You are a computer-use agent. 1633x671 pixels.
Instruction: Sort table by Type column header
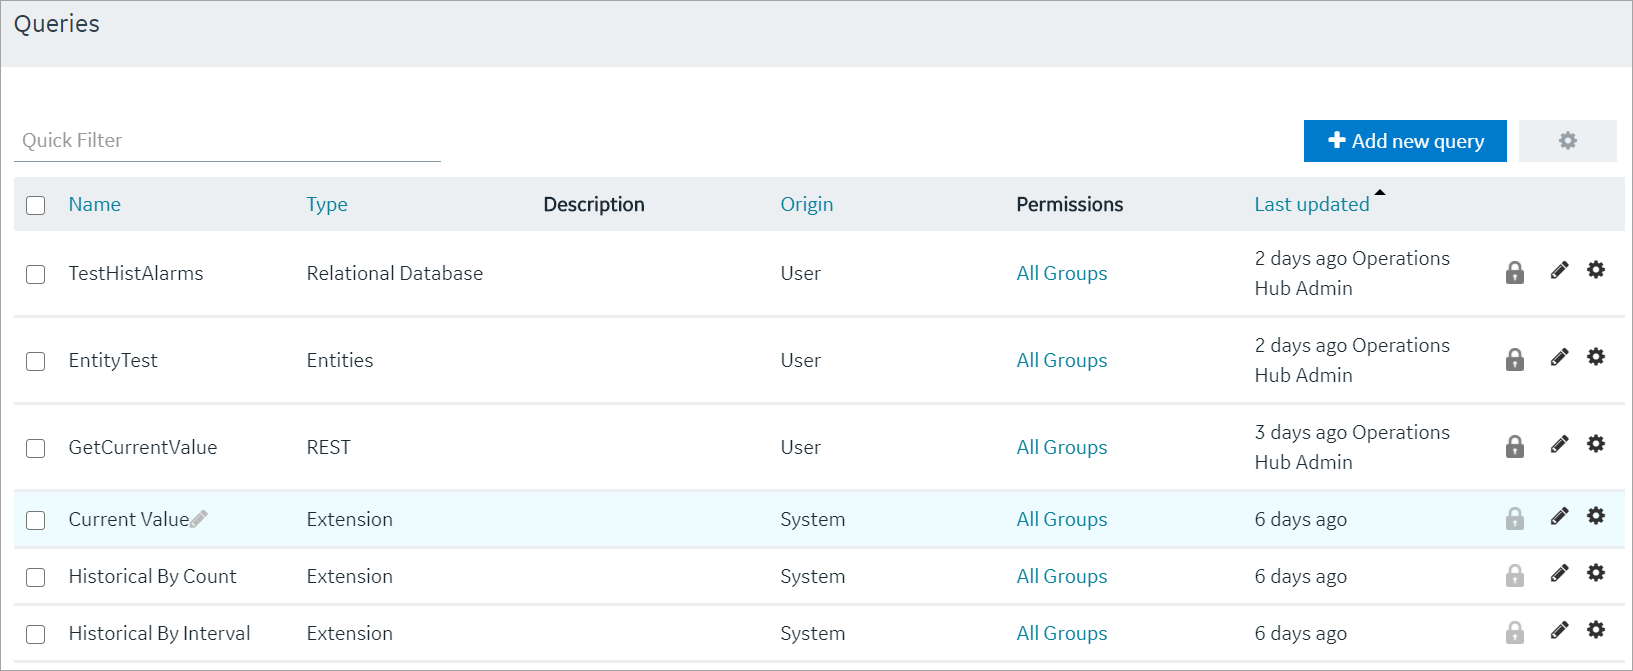327,204
